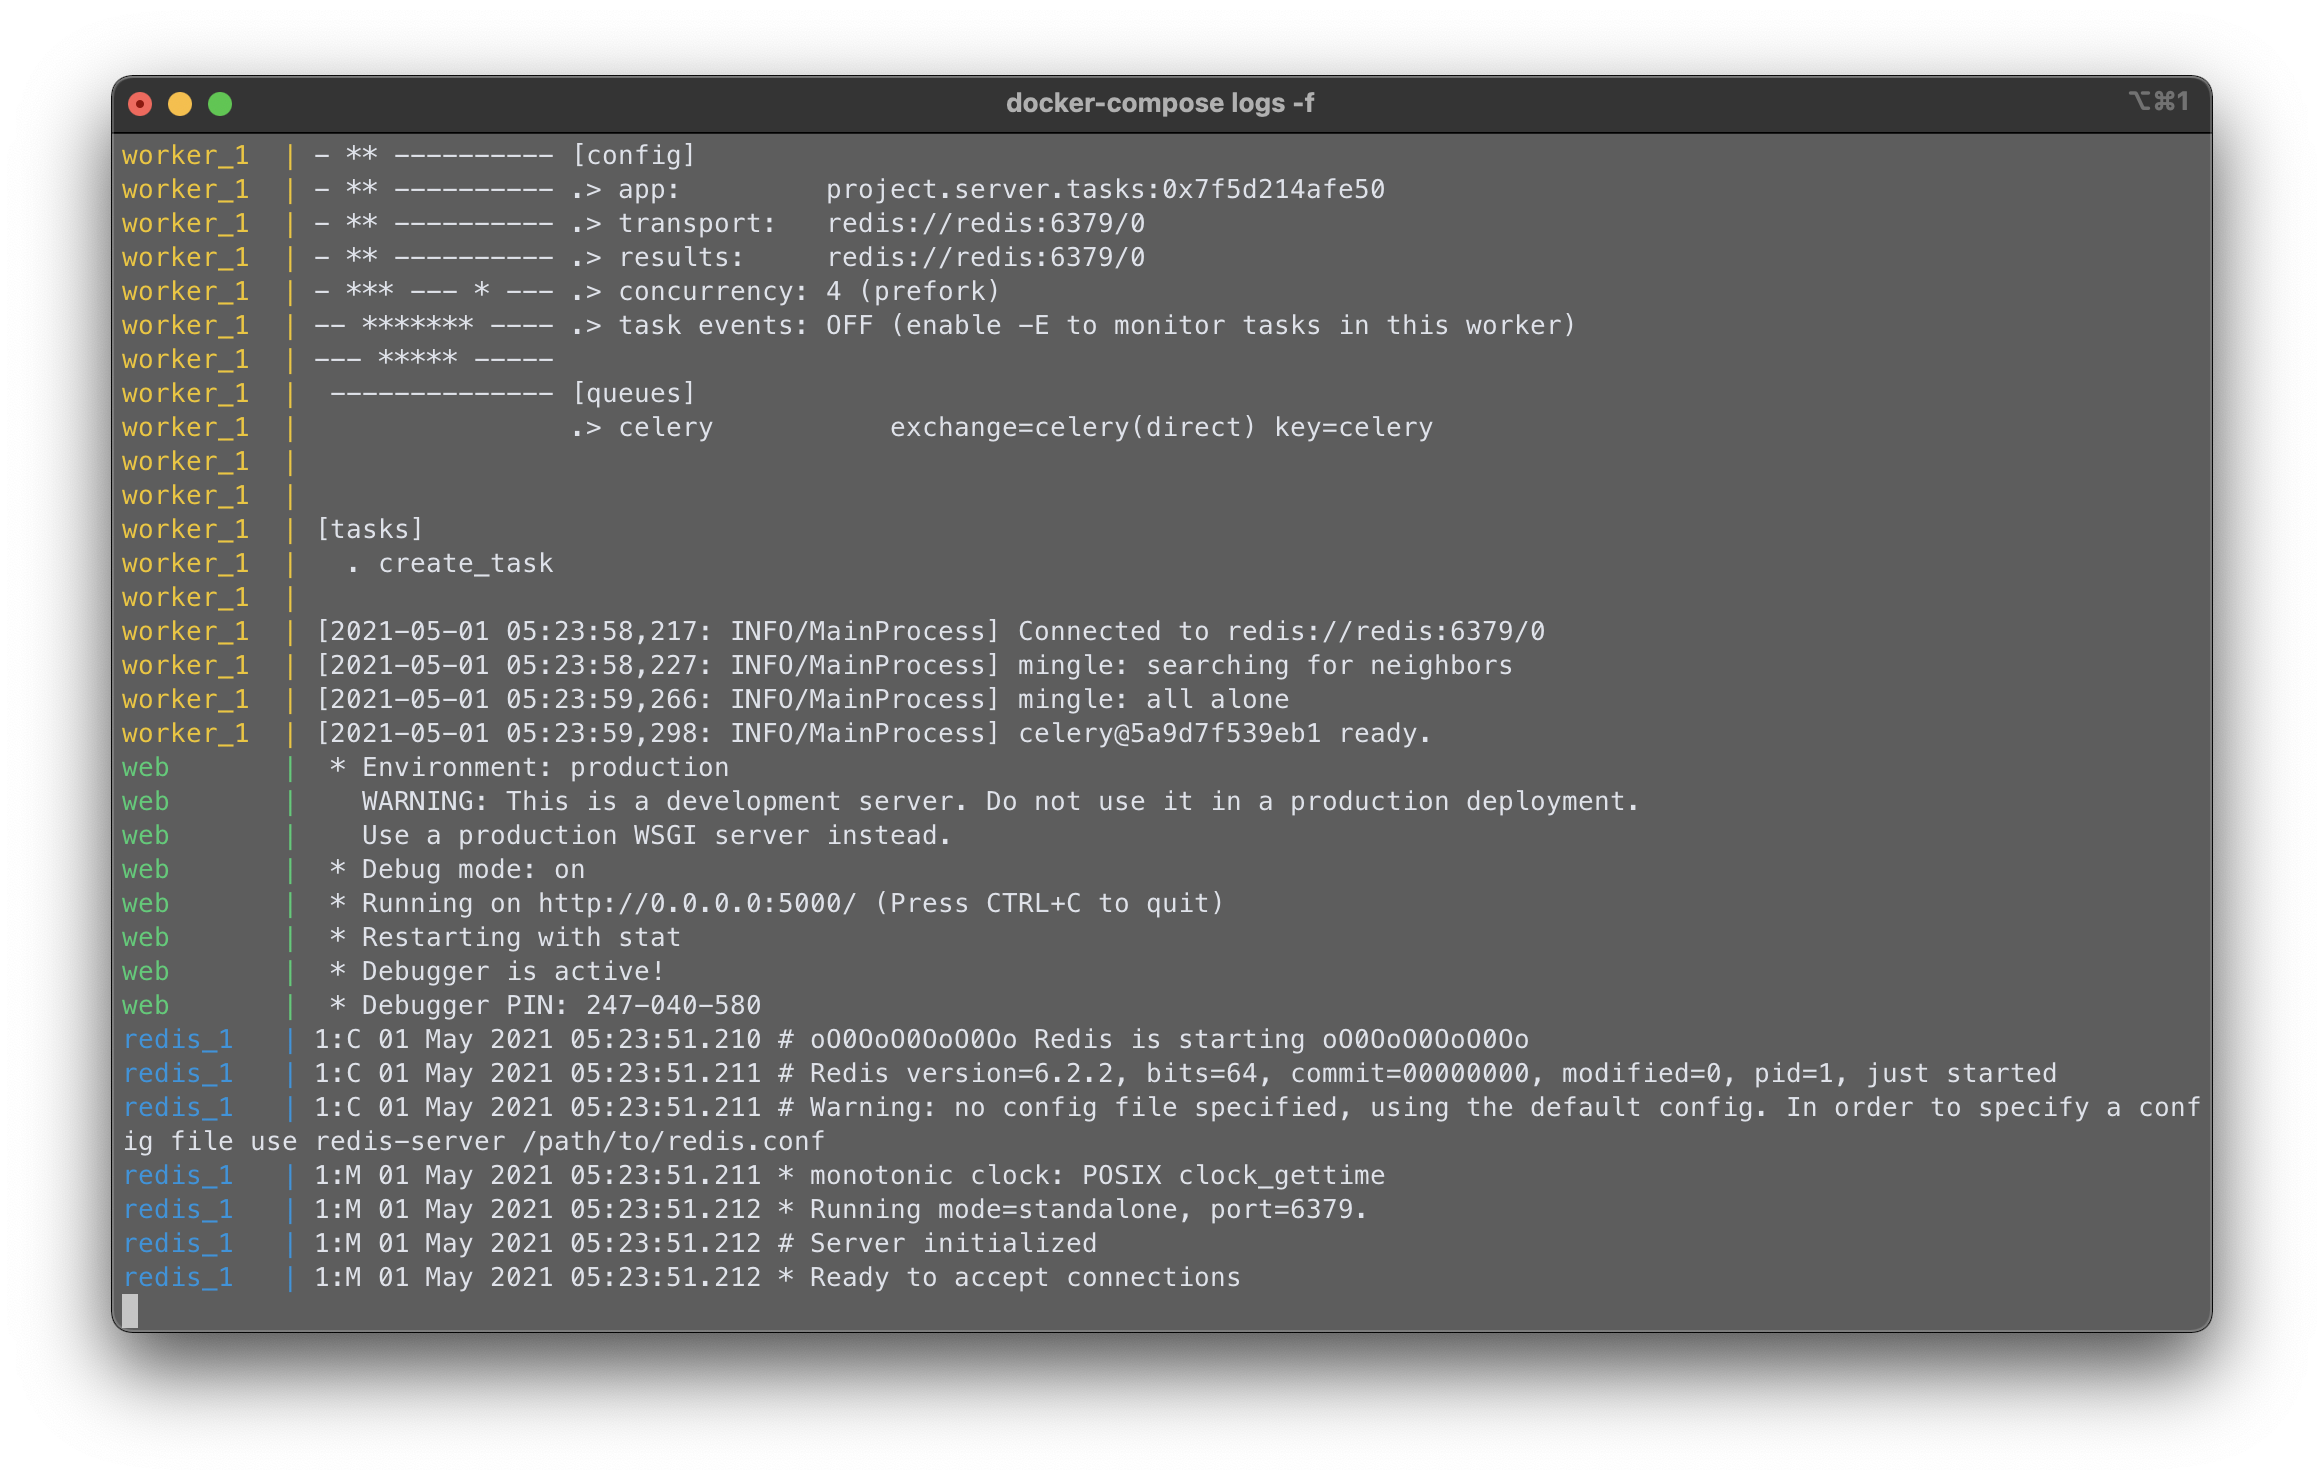Click 'Running mode=standalone, port=6379.' text
2324x1480 pixels.
click(1089, 1210)
